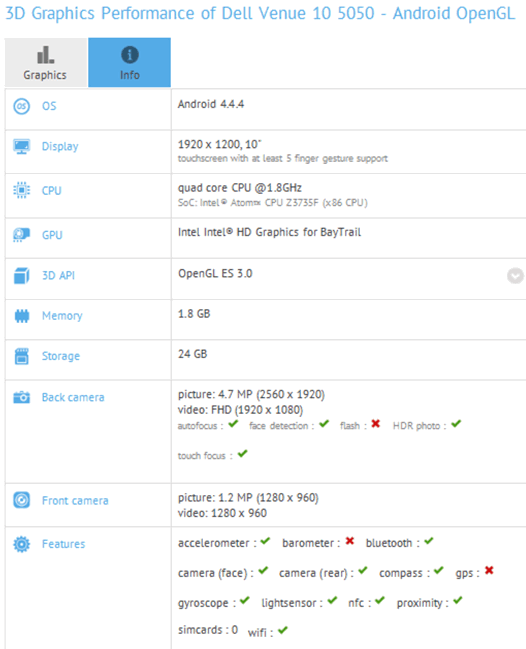Viewport: 526px width, 649px height.
Task: Click the Features label
Action: click(64, 544)
